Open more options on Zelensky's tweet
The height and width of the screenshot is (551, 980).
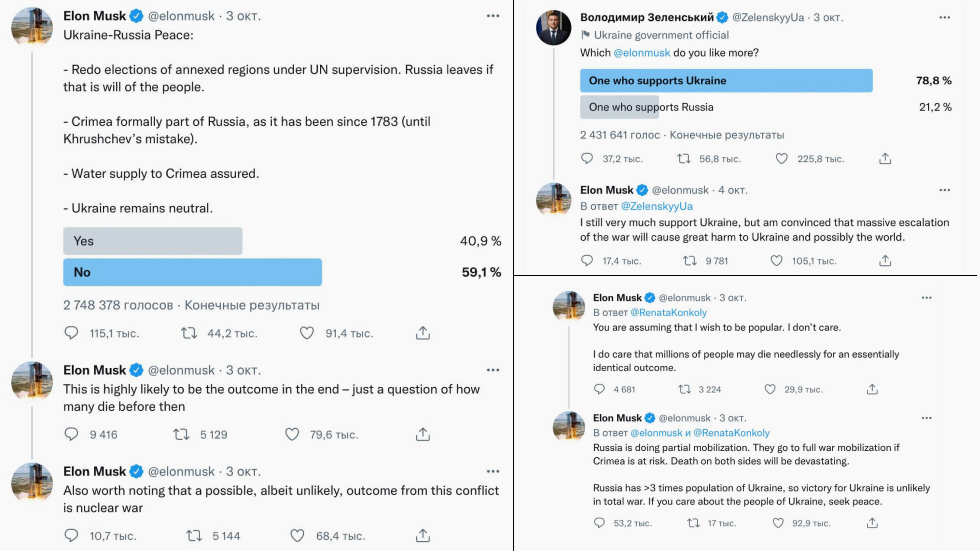(944, 17)
